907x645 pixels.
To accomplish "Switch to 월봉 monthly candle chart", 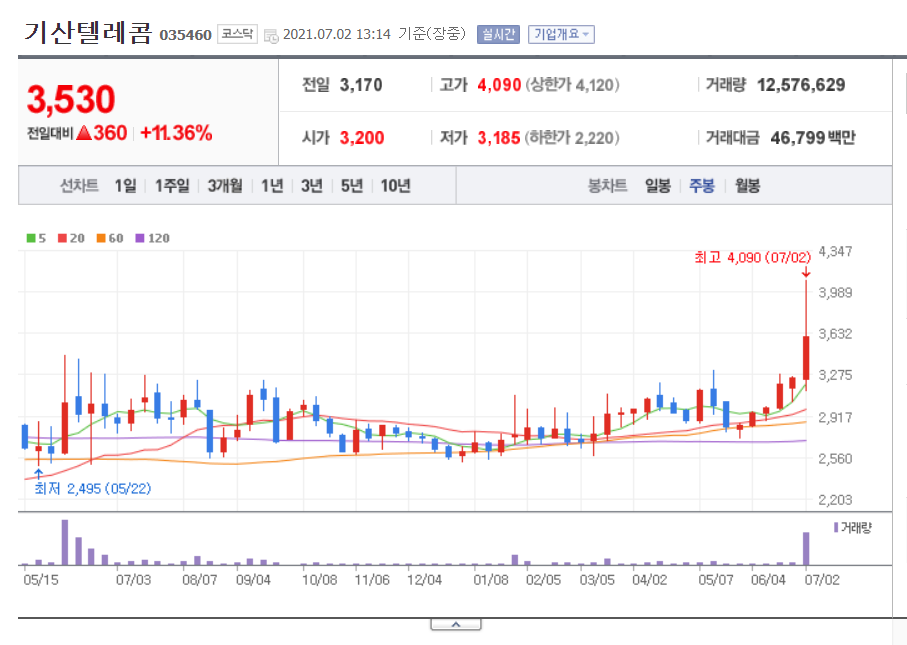I will 747,186.
